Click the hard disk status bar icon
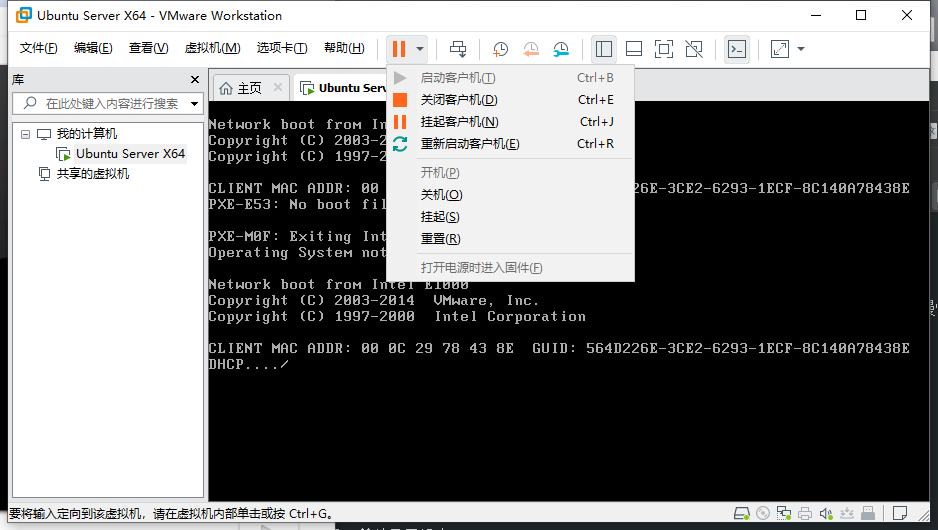The height and width of the screenshot is (530, 938). 742,513
